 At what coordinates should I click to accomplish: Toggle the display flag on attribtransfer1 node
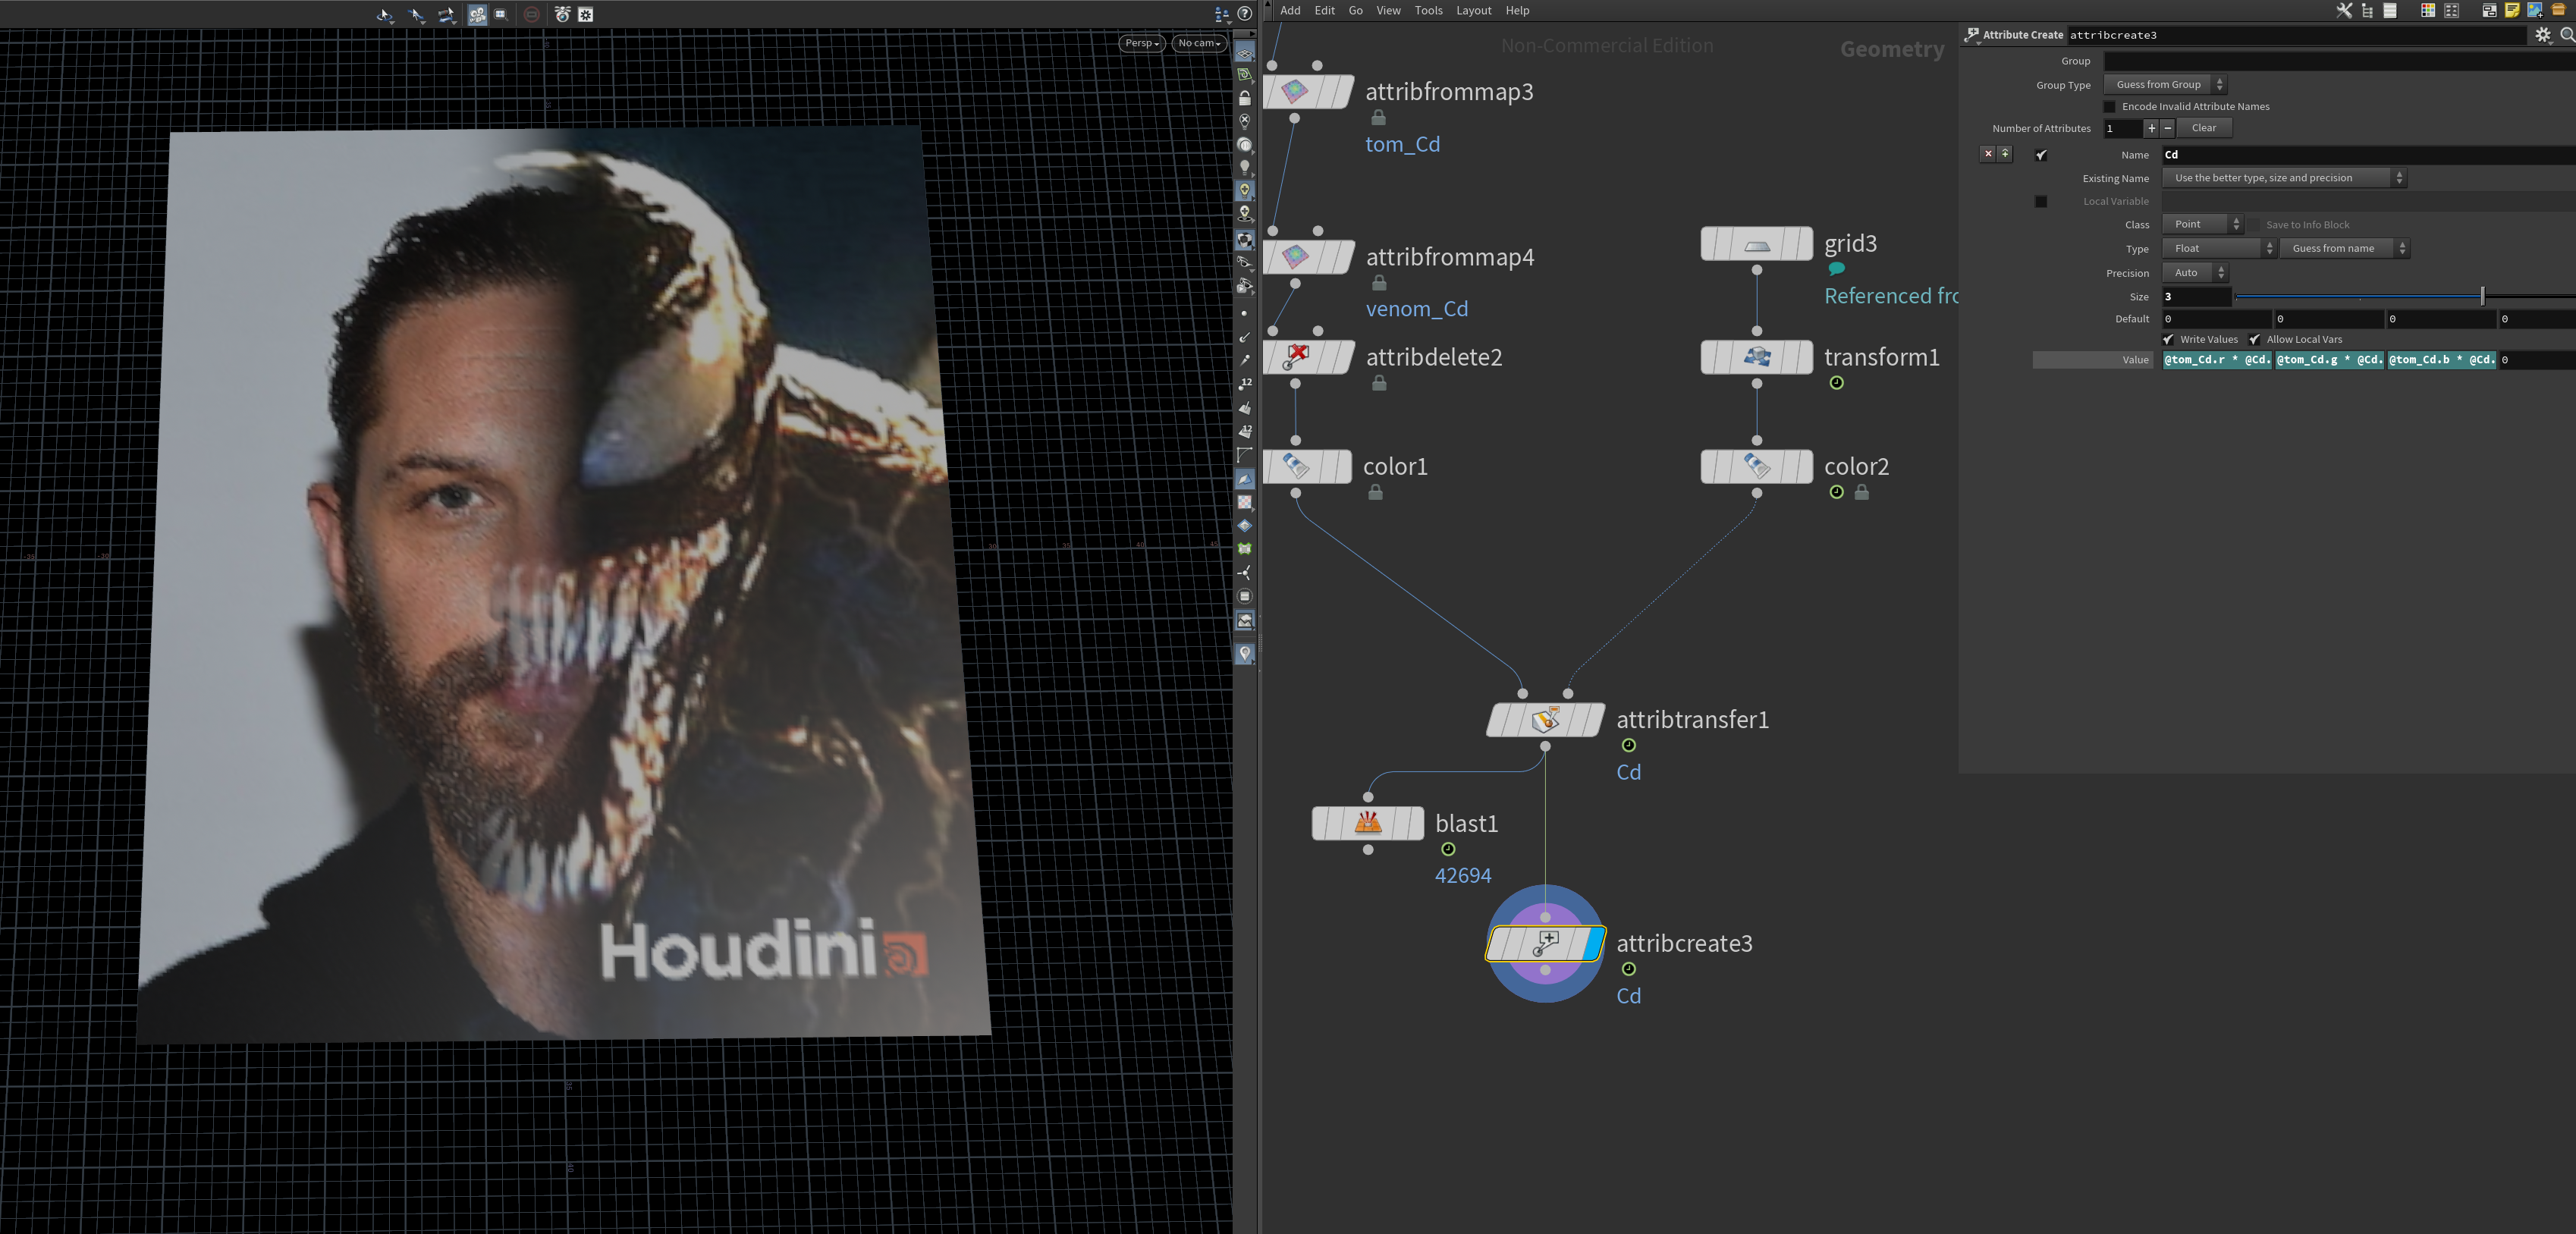click(x=1592, y=720)
